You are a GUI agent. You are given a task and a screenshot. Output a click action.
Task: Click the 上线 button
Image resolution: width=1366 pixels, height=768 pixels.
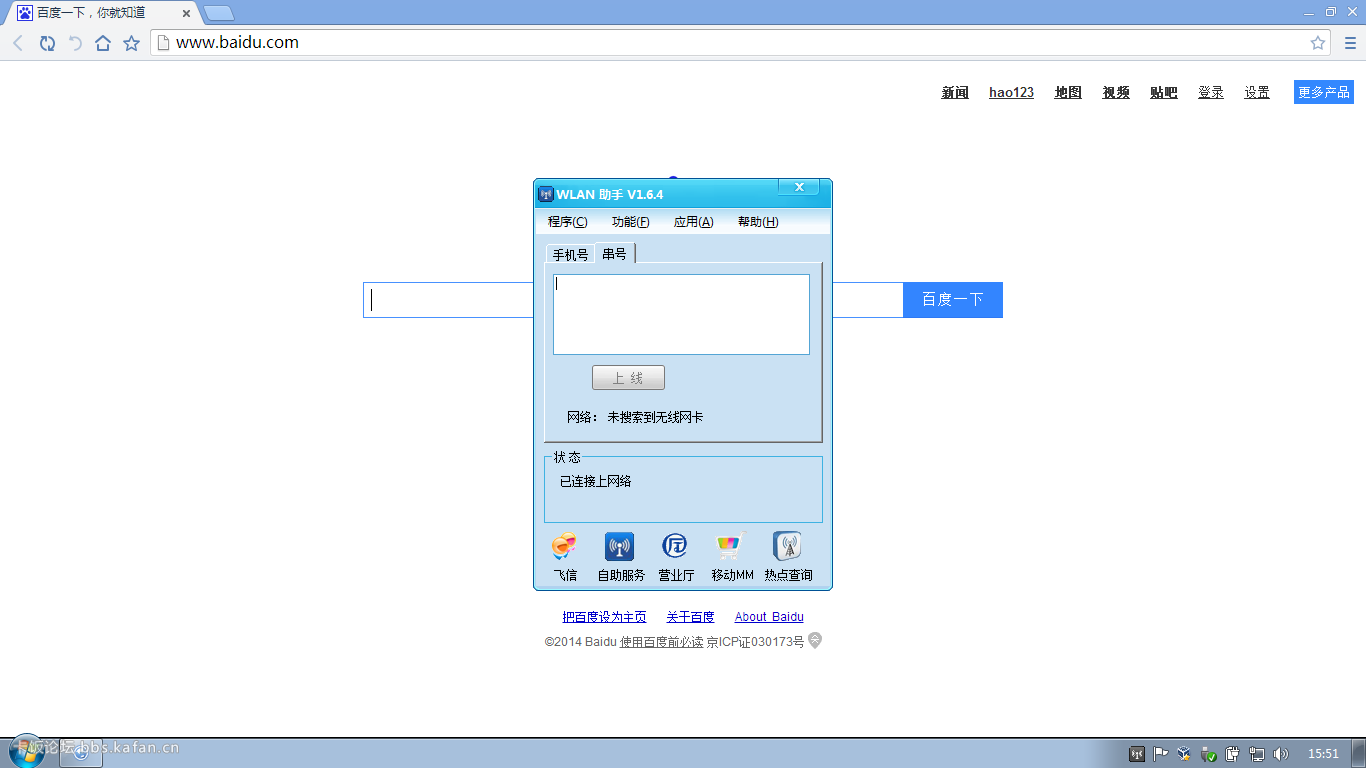[x=628, y=378]
